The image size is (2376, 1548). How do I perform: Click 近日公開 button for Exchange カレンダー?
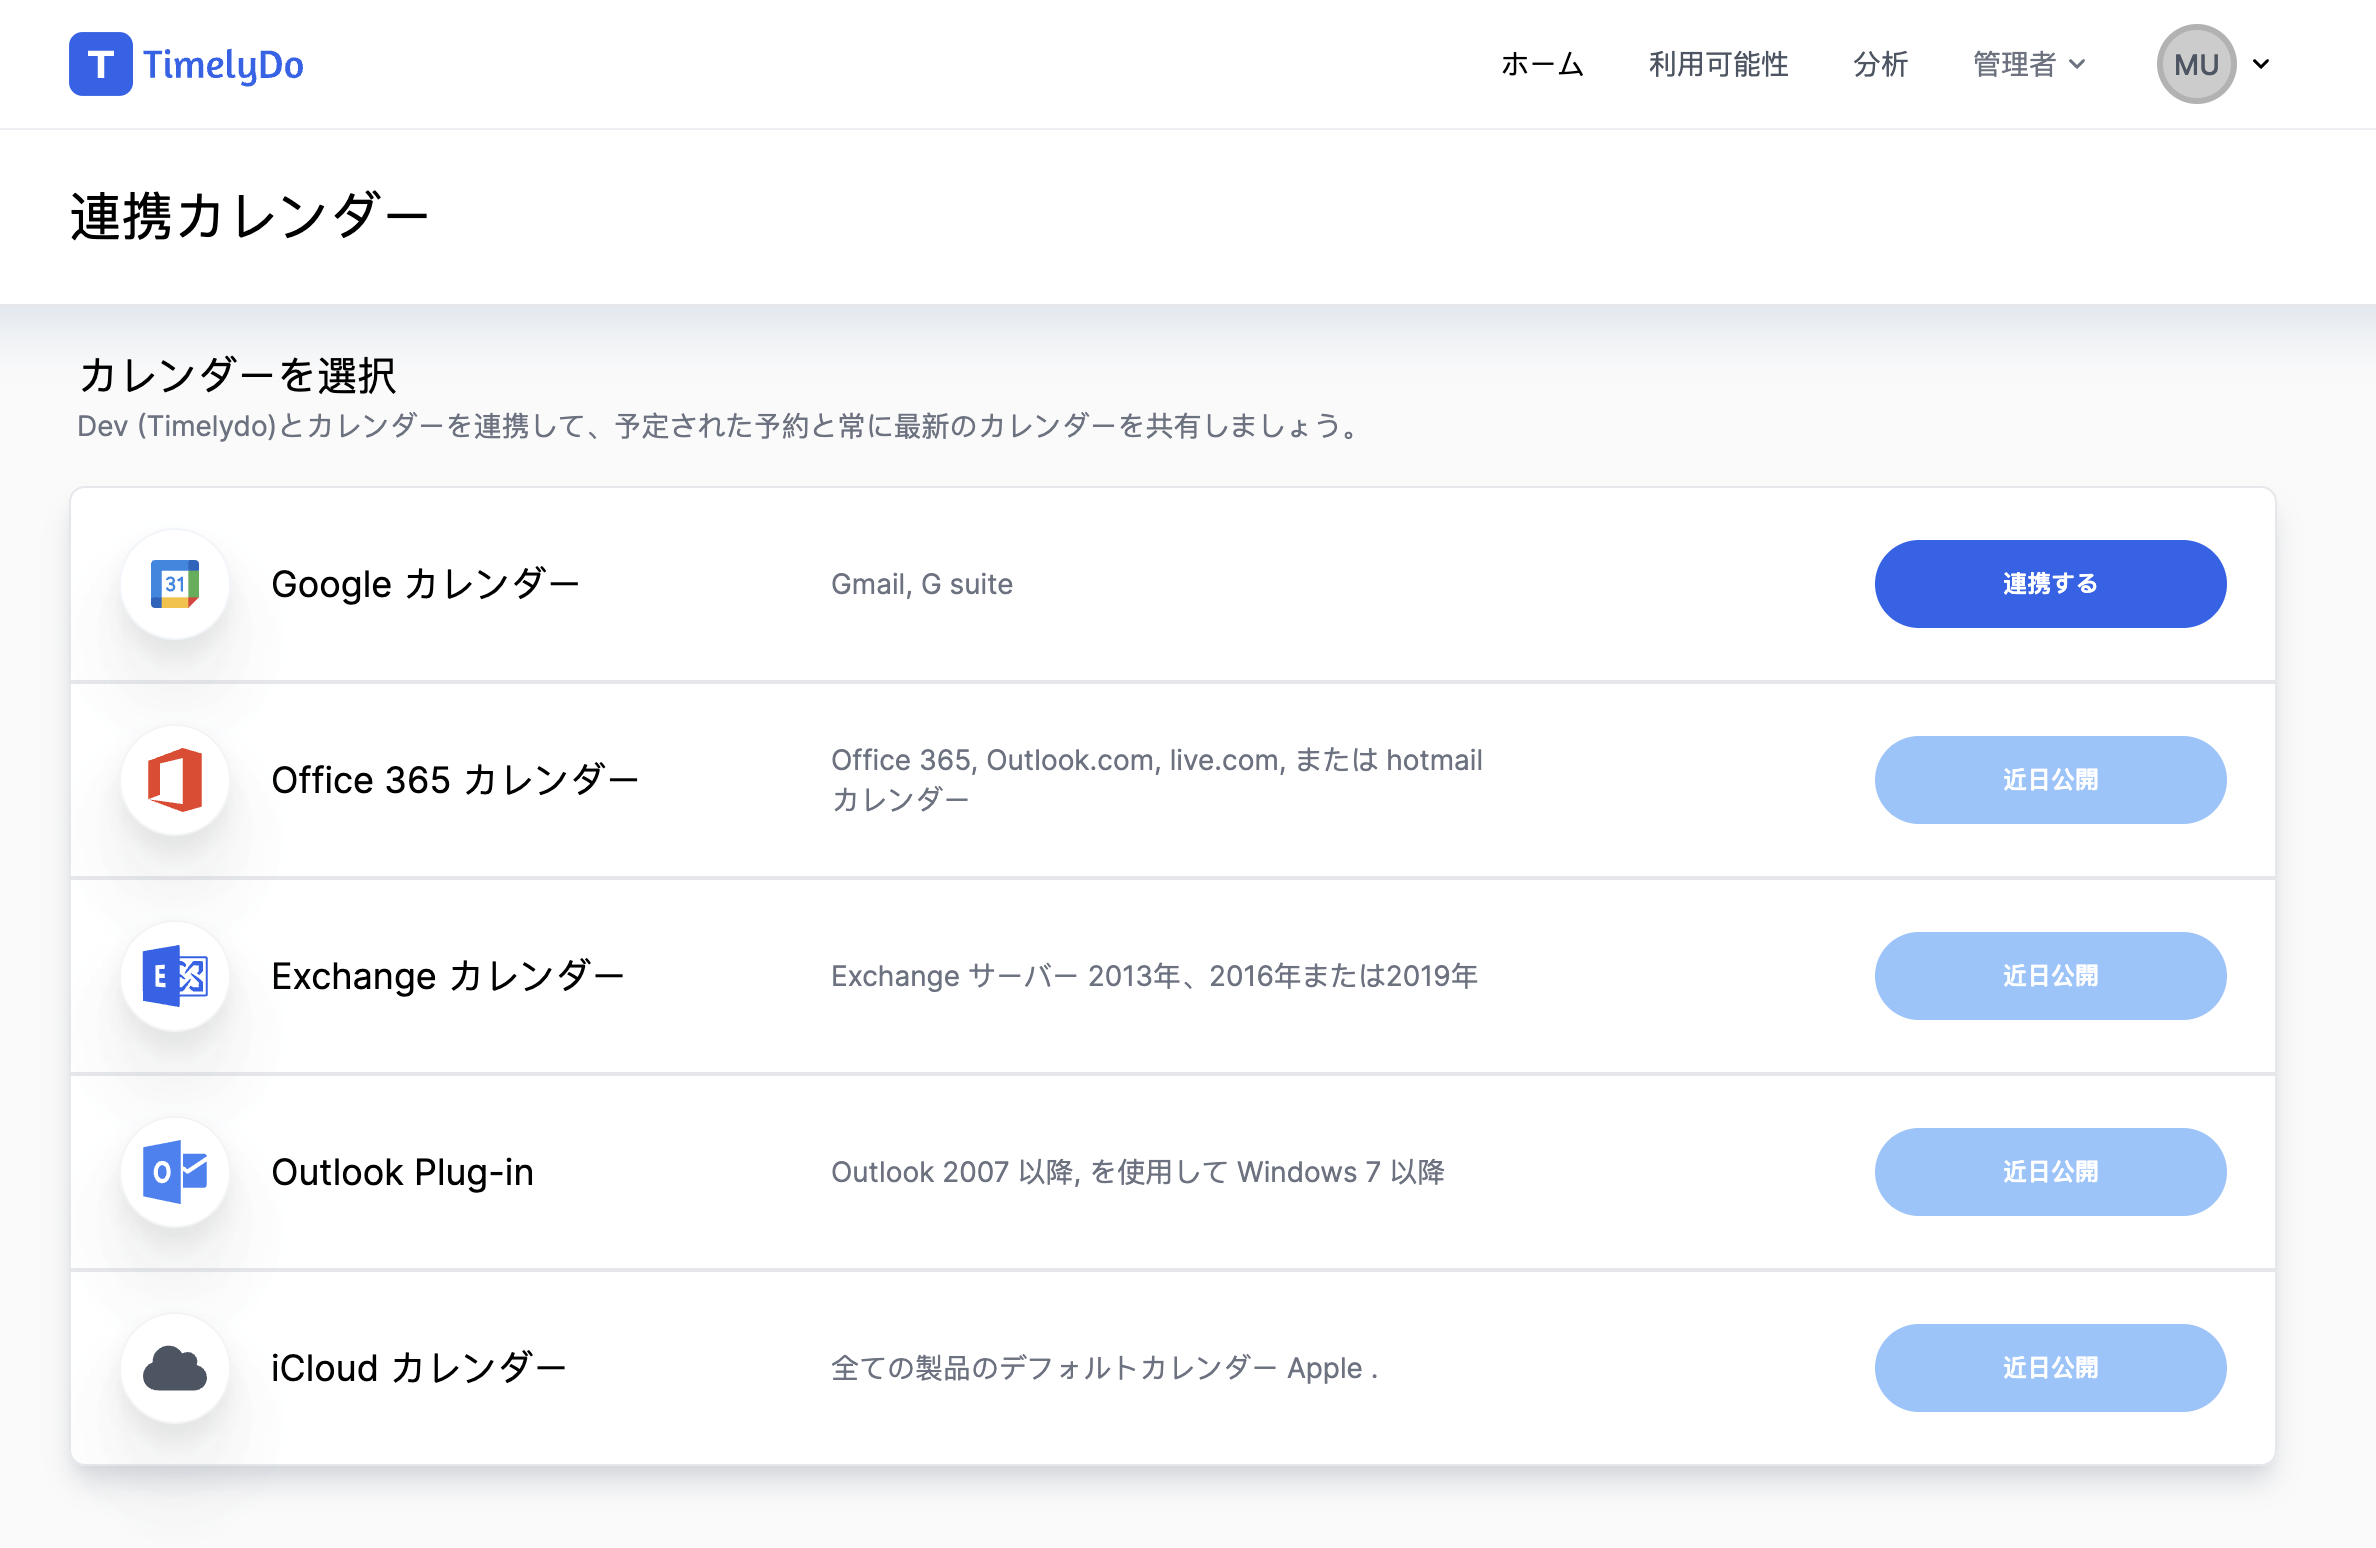tap(2050, 976)
